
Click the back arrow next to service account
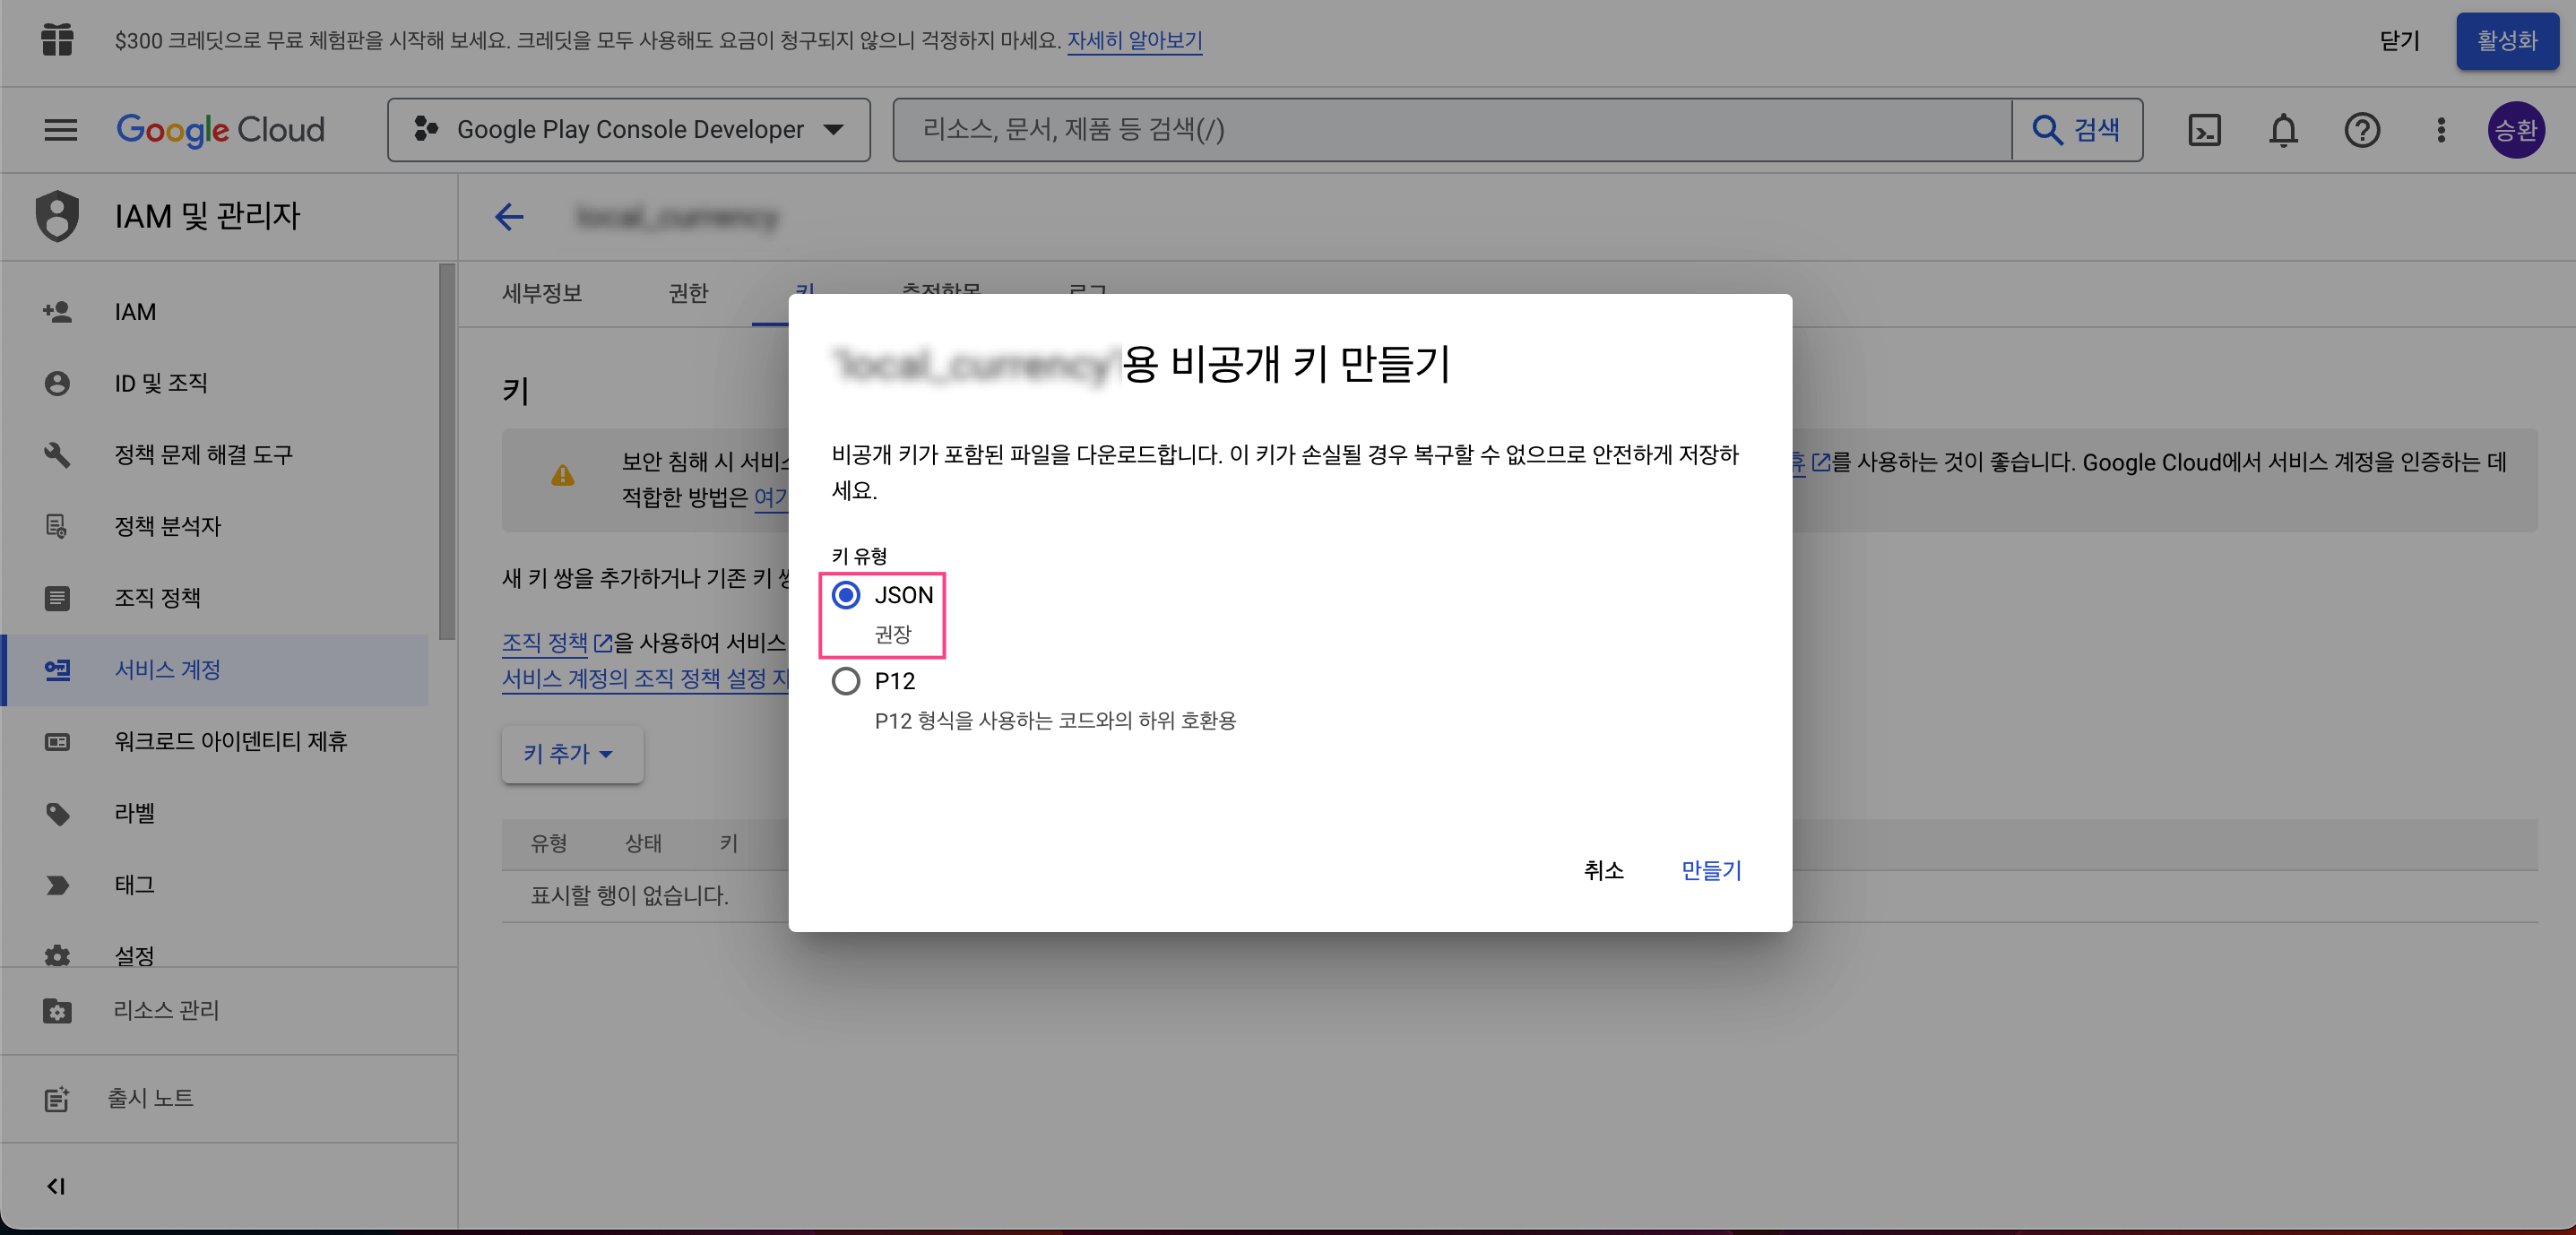tap(510, 217)
